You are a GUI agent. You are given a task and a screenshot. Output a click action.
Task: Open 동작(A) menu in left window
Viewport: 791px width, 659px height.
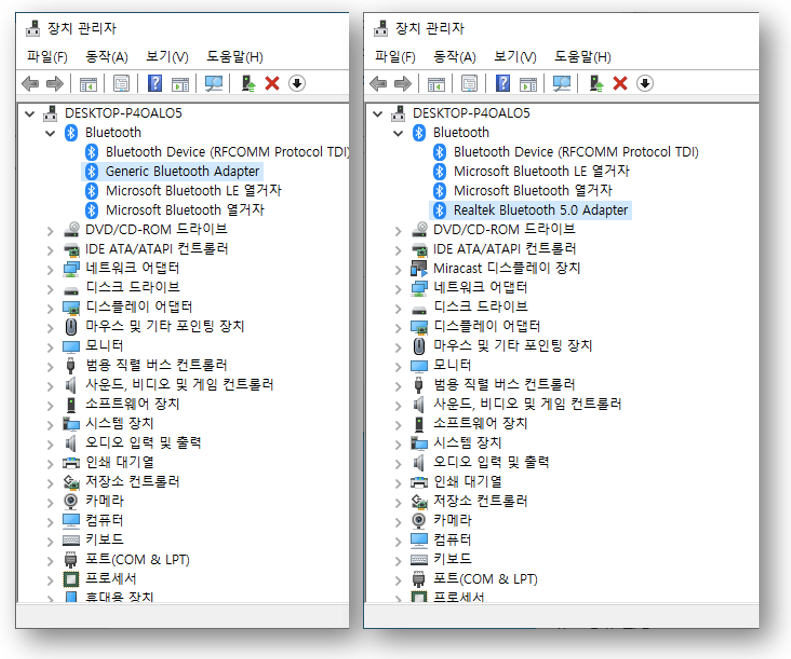(106, 57)
